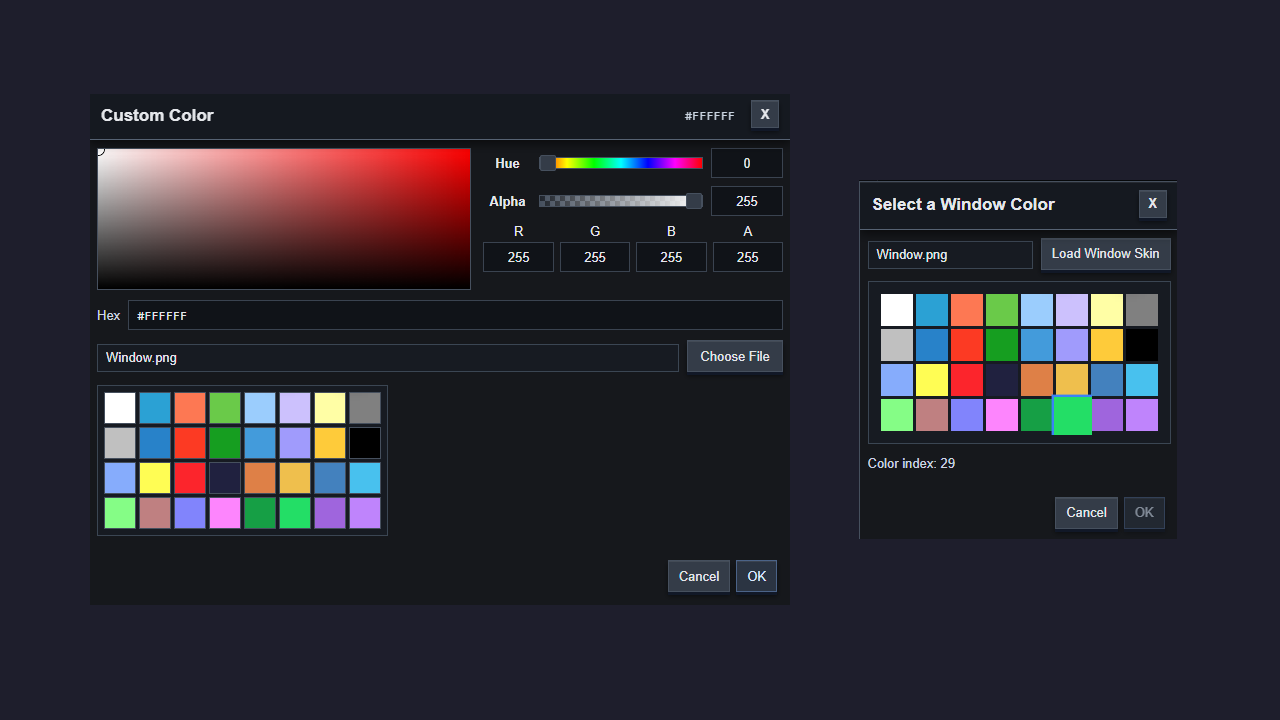Viewport: 1280px width, 720px height.
Task: Pick the dark gray swatch in Custom Color palette
Action: 365,408
